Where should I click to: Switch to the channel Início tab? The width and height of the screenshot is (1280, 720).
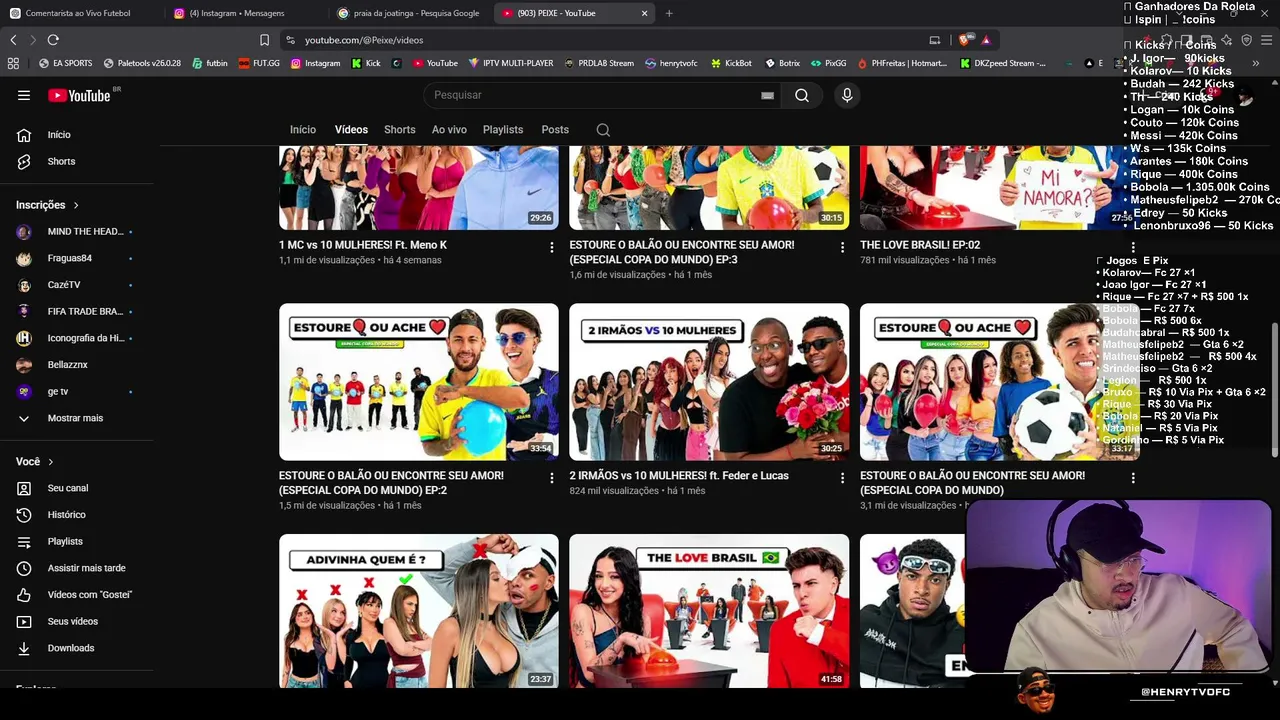(303, 130)
